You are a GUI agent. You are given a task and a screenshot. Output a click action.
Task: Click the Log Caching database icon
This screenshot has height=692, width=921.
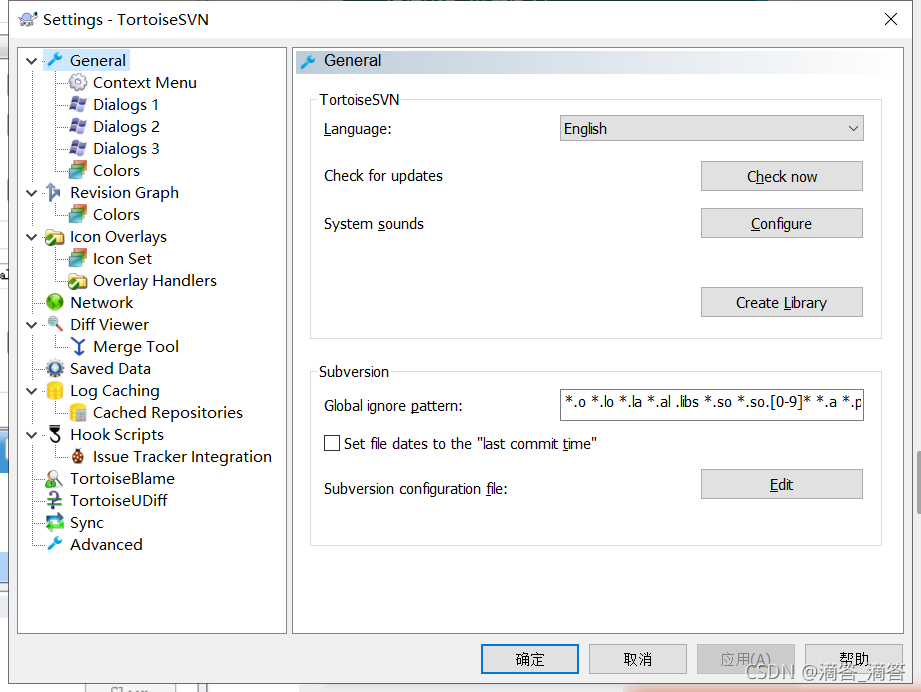point(55,391)
